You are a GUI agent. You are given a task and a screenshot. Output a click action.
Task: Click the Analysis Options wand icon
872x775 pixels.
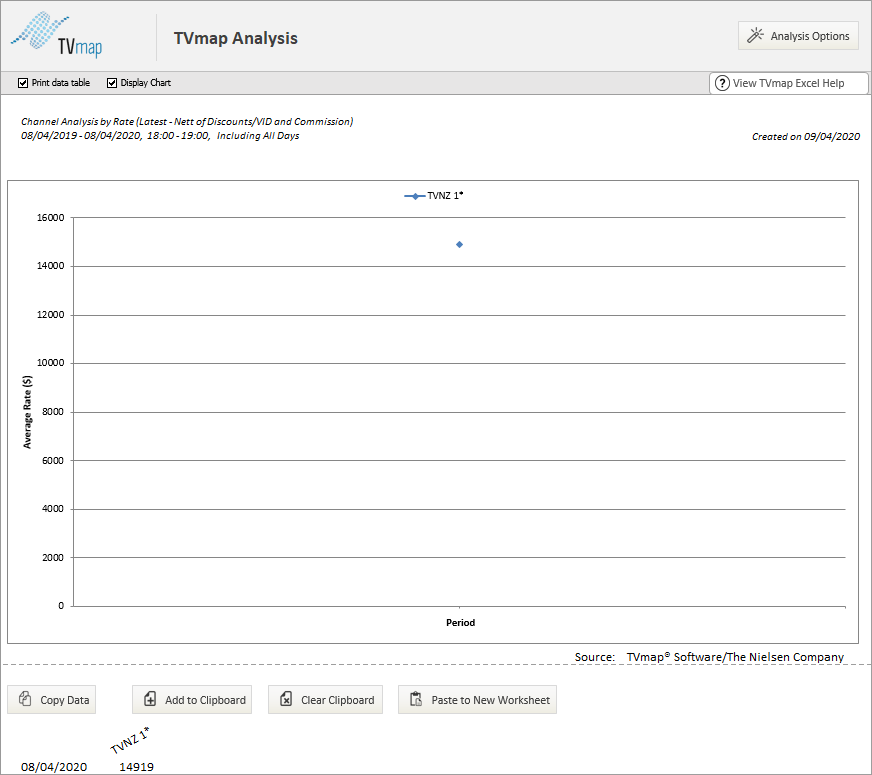tap(755, 35)
